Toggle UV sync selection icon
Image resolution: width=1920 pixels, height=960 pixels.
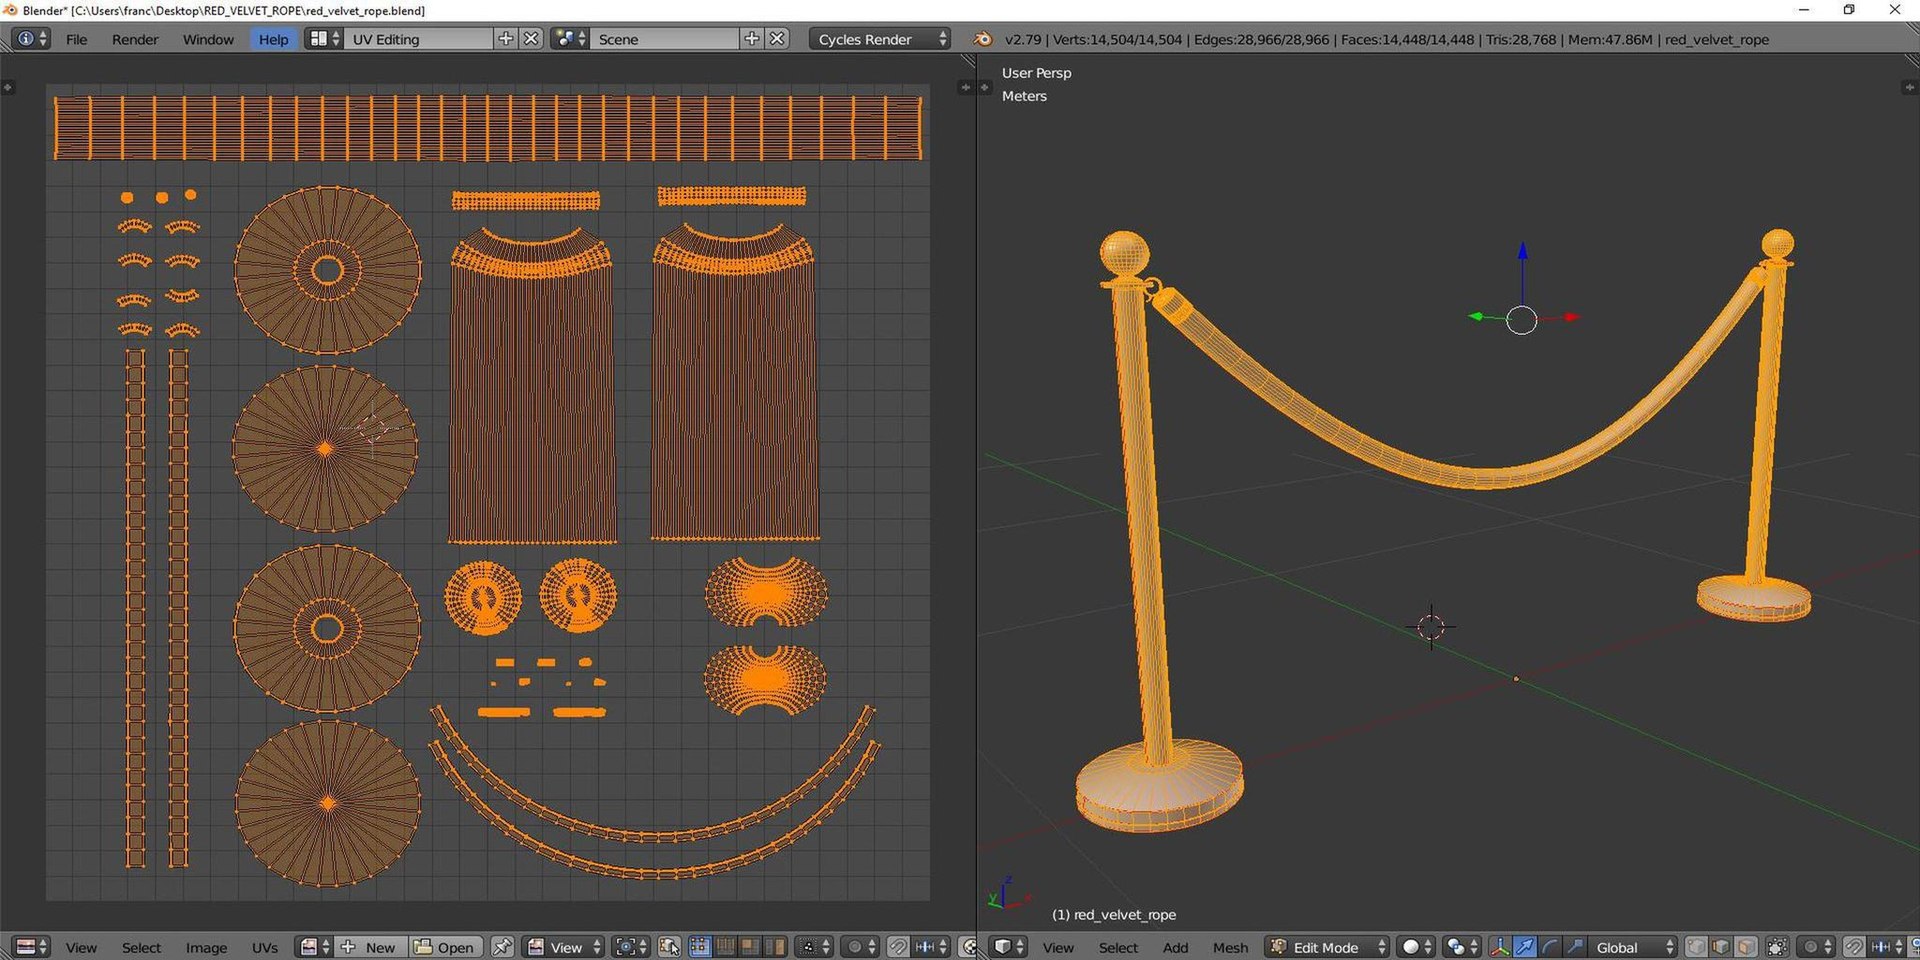(x=670, y=947)
